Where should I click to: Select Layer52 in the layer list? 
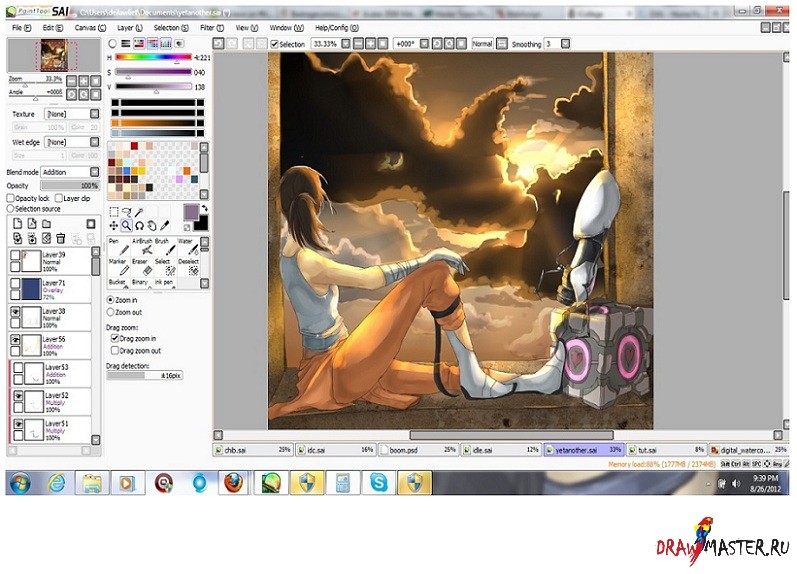pos(50,402)
